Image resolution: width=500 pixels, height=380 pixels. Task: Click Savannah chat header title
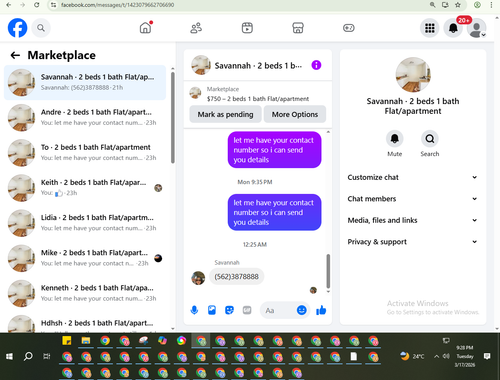[x=258, y=66]
